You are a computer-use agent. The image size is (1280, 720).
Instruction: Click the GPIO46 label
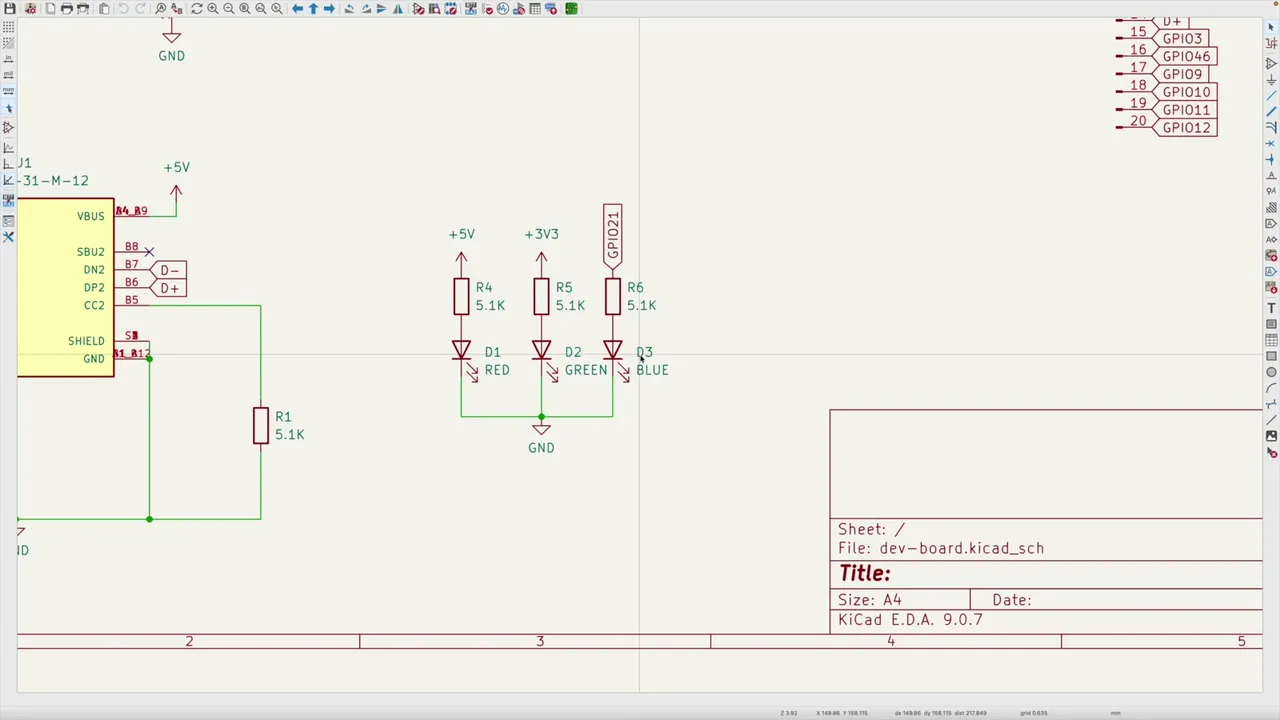1186,56
